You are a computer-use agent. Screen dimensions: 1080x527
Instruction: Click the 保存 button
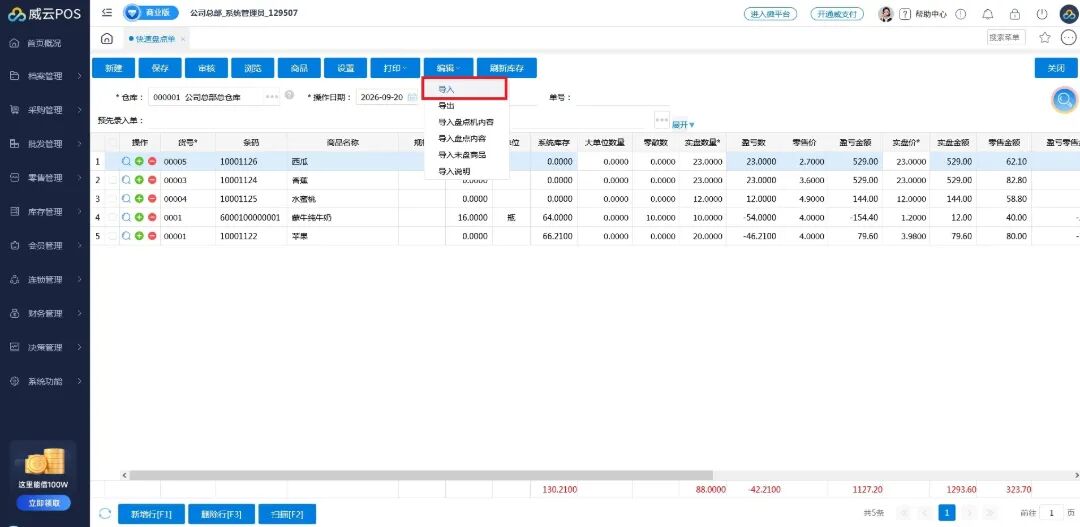pos(160,68)
